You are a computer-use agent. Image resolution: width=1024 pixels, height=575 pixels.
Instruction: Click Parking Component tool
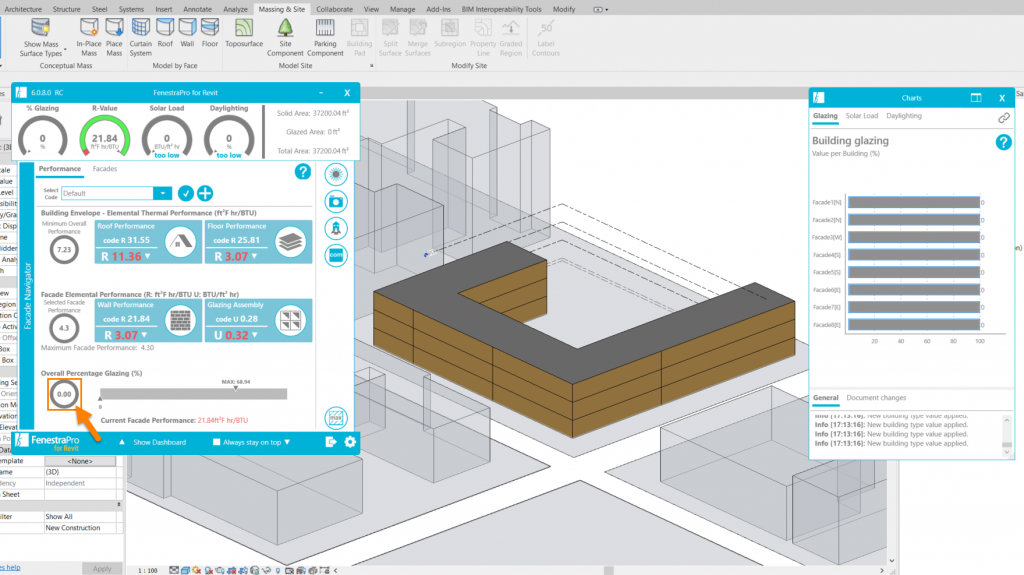click(x=325, y=38)
